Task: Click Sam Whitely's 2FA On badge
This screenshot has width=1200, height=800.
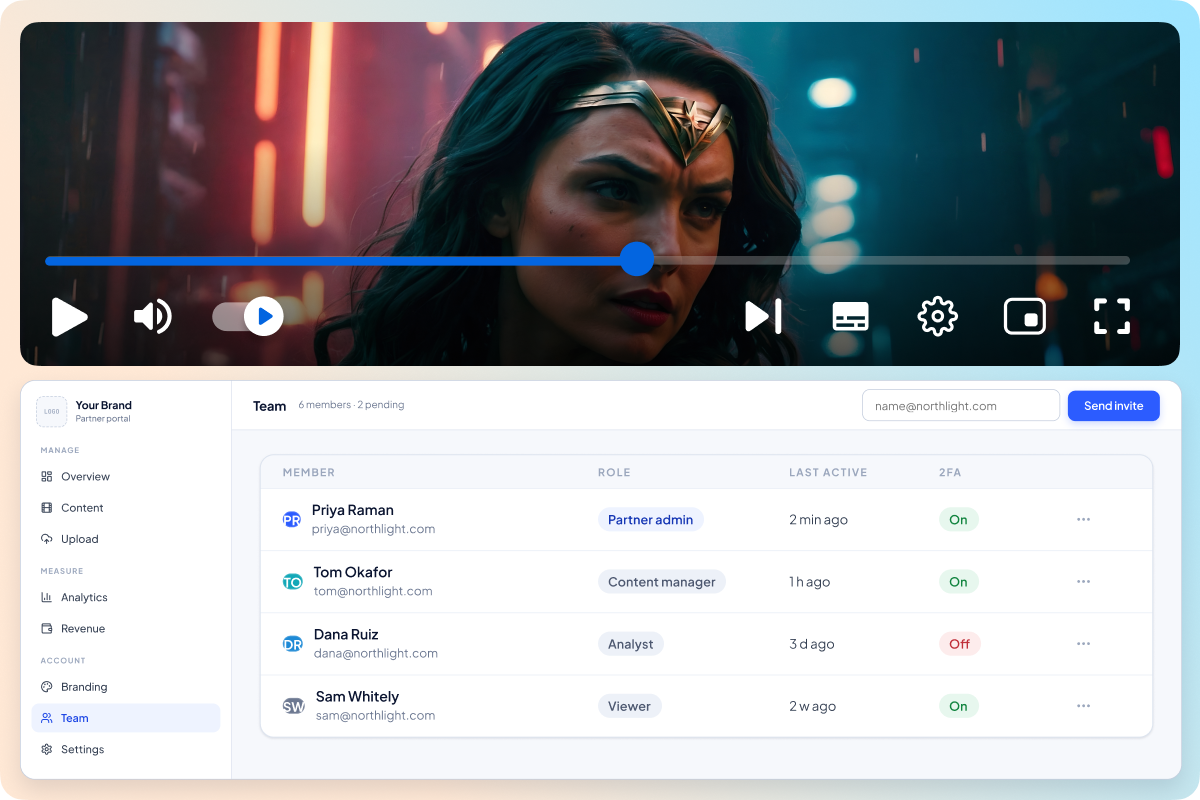Action: pos(958,706)
